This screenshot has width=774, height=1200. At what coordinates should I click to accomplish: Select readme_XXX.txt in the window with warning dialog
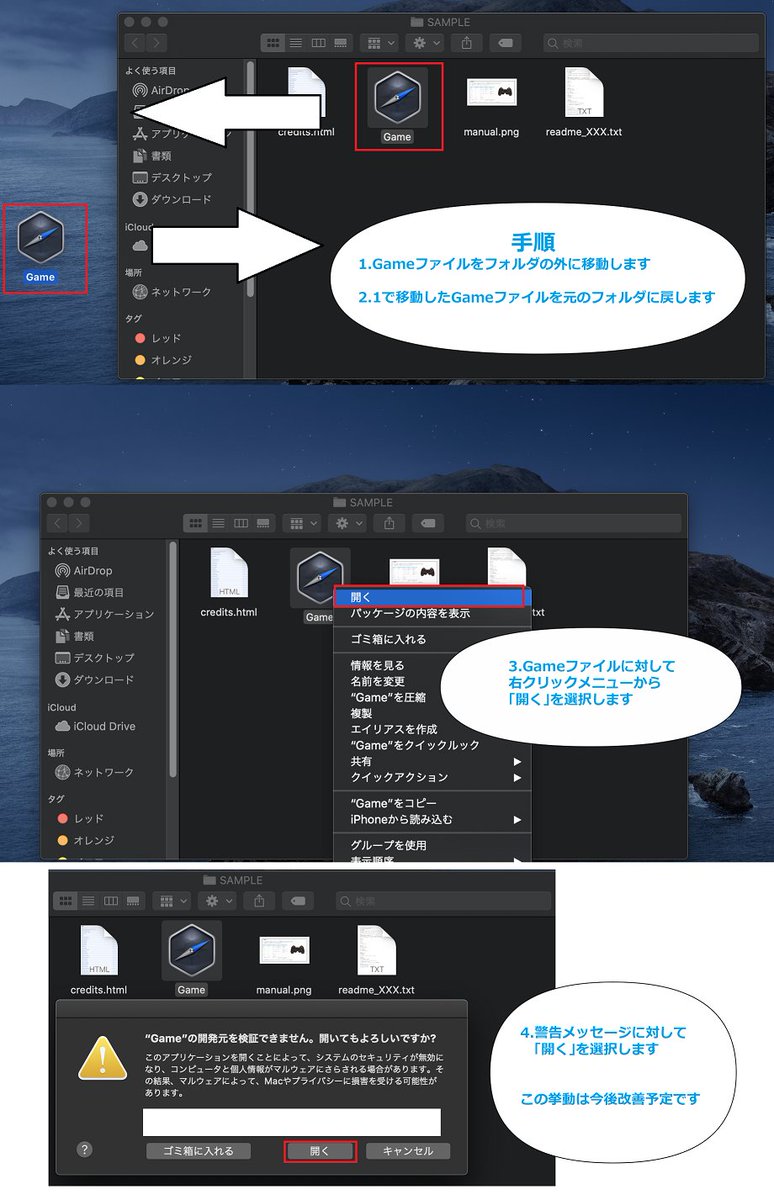pyautogui.click(x=376, y=951)
